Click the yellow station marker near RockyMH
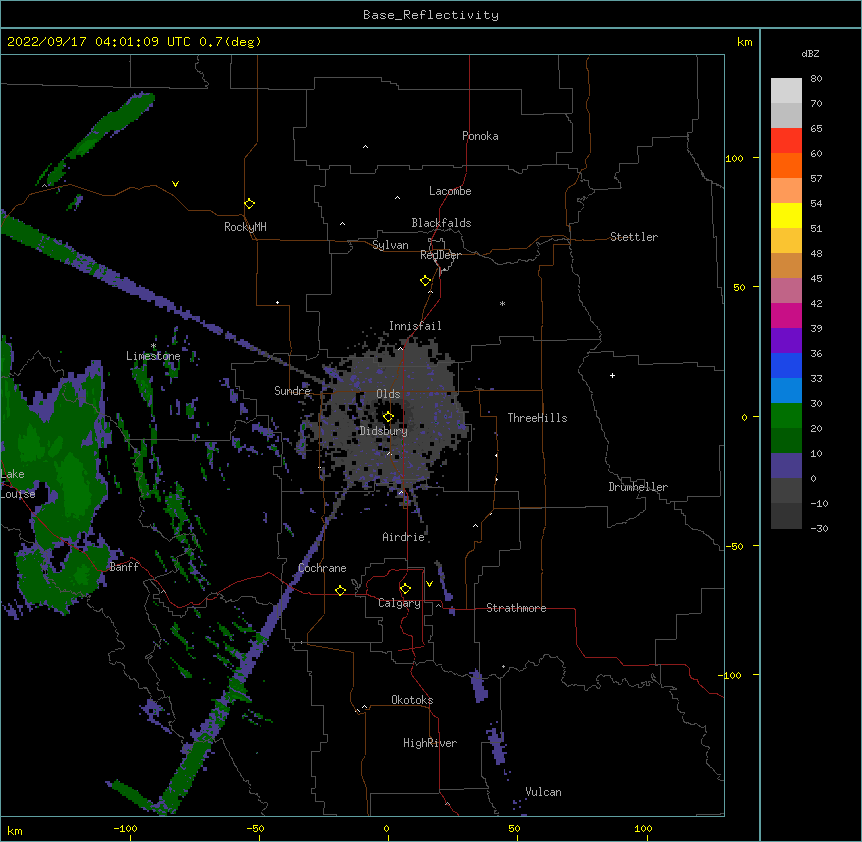The width and height of the screenshot is (862, 842). pos(249,204)
